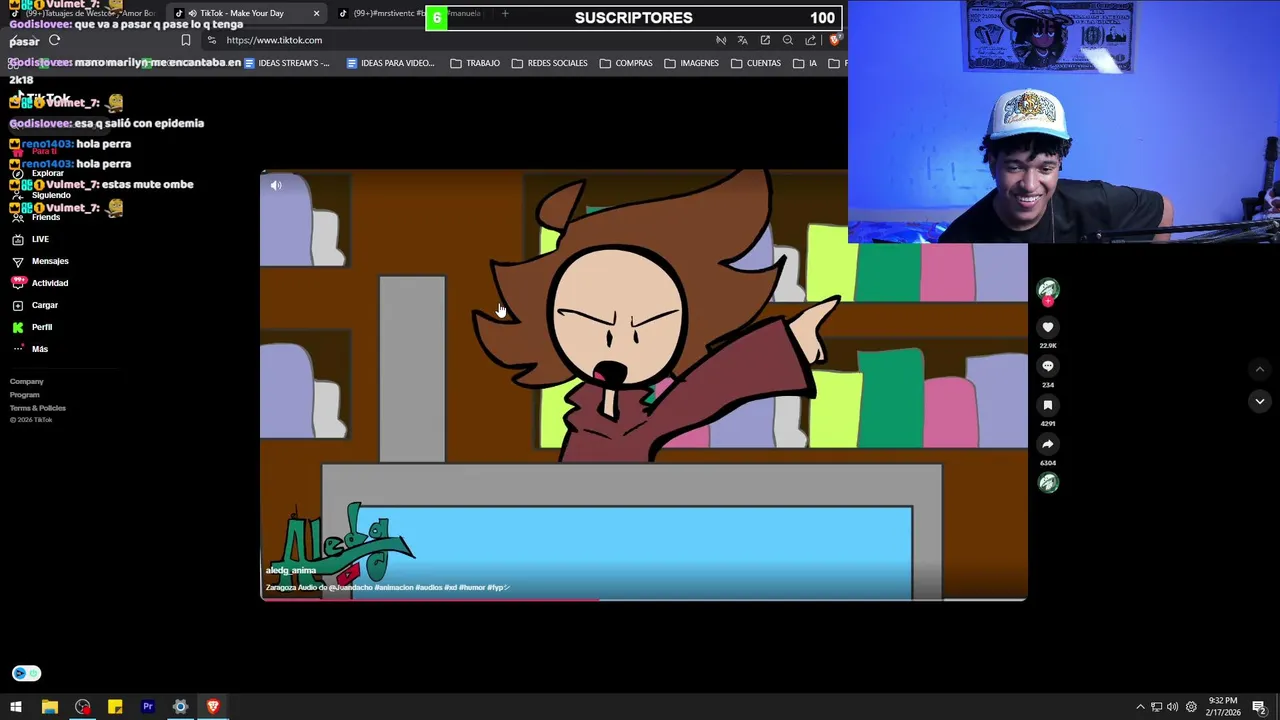This screenshot has width=1280, height=720.
Task: Go to previous video with up chevron
Action: pyautogui.click(x=1260, y=369)
